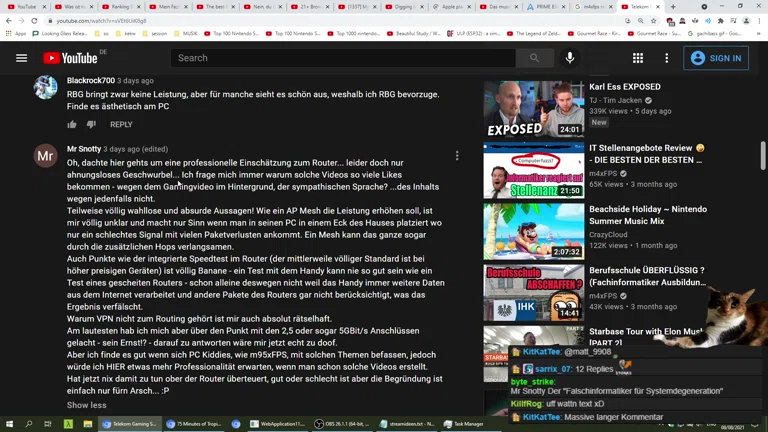This screenshot has height=432, width=768.
Task: Open CrazyCloud channel link
Action: click(x=608, y=235)
